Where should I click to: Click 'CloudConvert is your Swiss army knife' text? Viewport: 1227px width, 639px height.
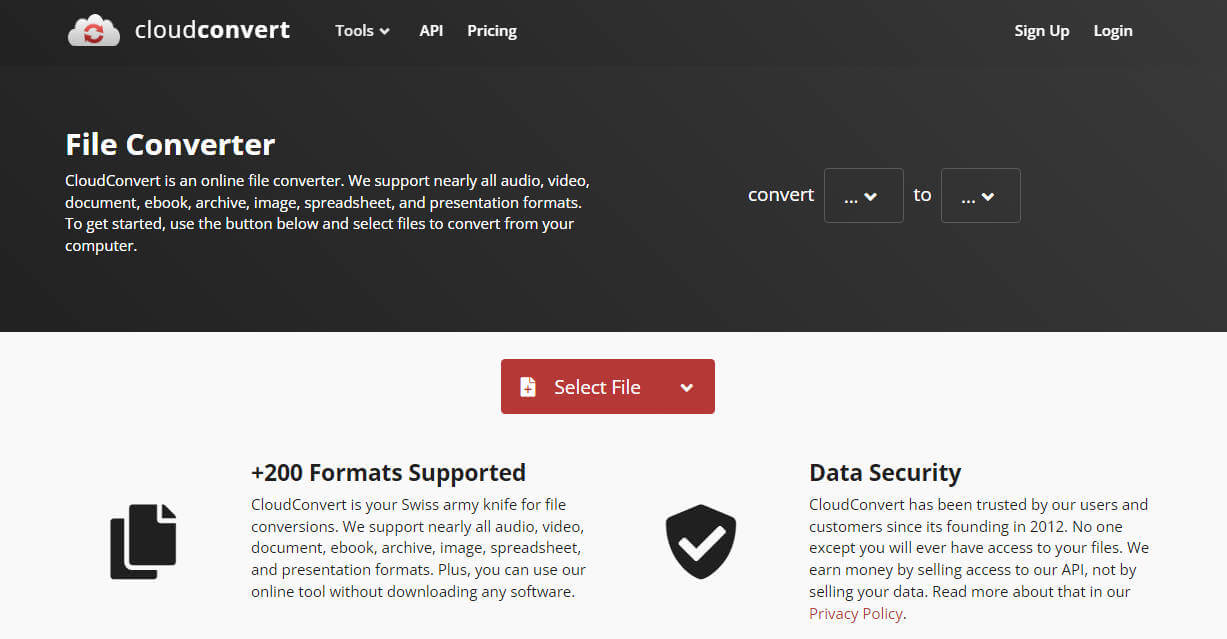(x=408, y=504)
